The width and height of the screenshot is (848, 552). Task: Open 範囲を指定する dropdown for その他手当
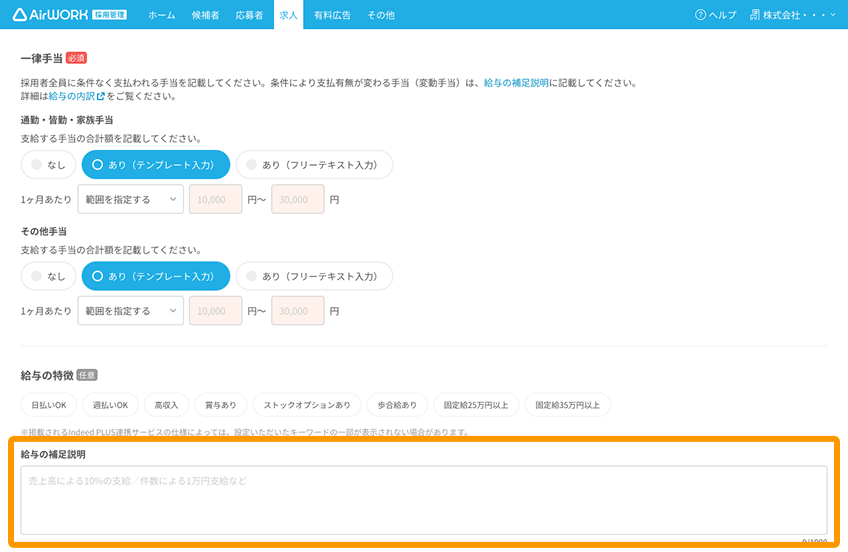coord(130,310)
